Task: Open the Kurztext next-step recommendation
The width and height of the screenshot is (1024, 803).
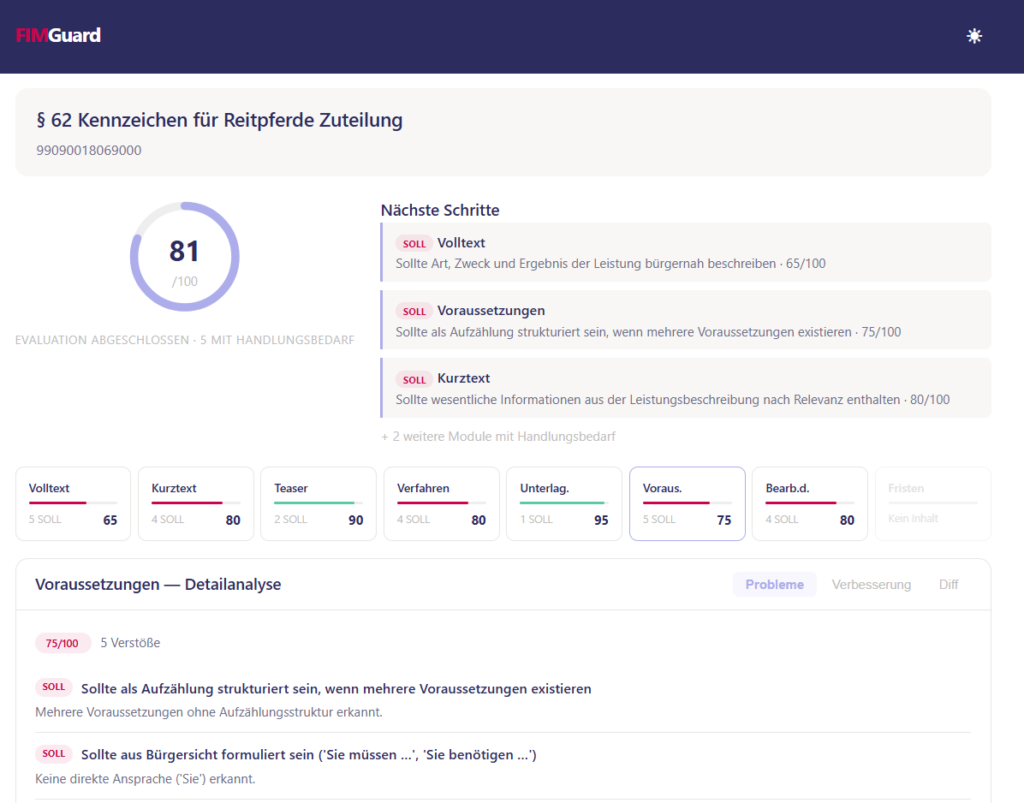Action: [686, 388]
